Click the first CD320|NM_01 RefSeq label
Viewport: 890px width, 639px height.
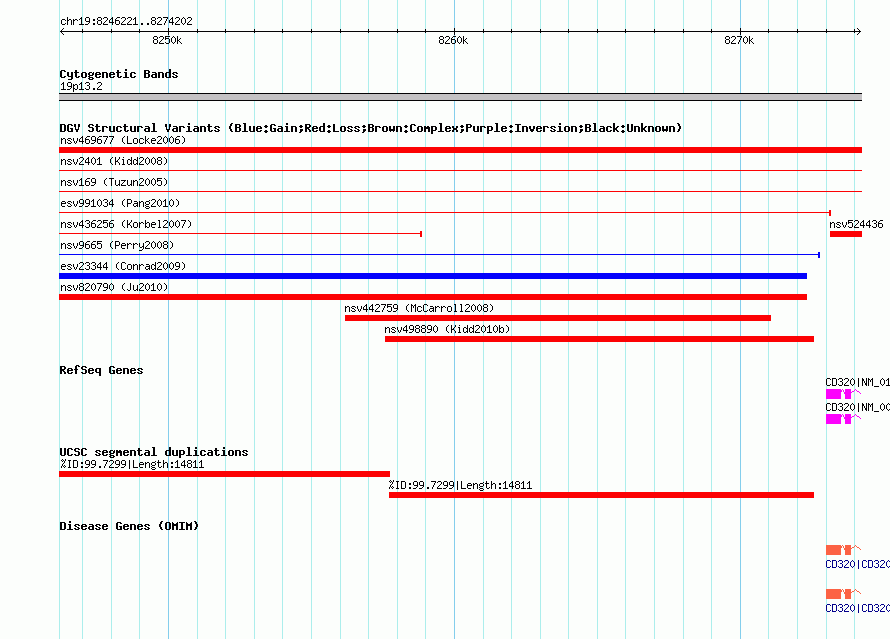[858, 382]
